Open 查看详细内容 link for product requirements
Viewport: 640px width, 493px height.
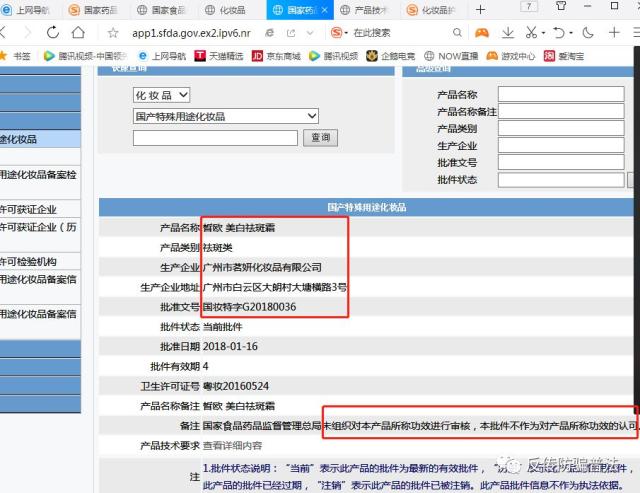coord(232,446)
